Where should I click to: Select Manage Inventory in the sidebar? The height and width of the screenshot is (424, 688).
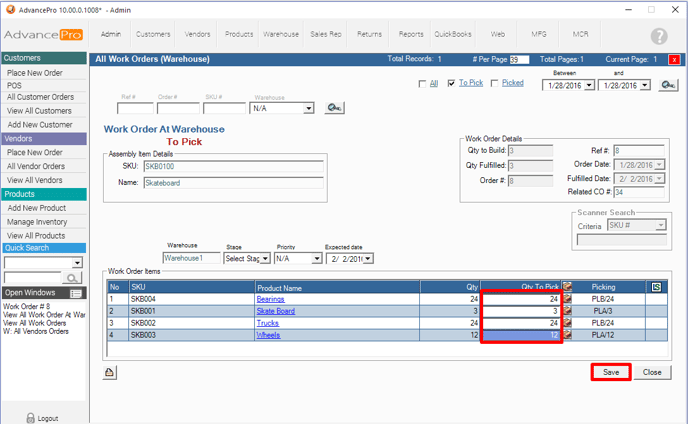pos(37,220)
